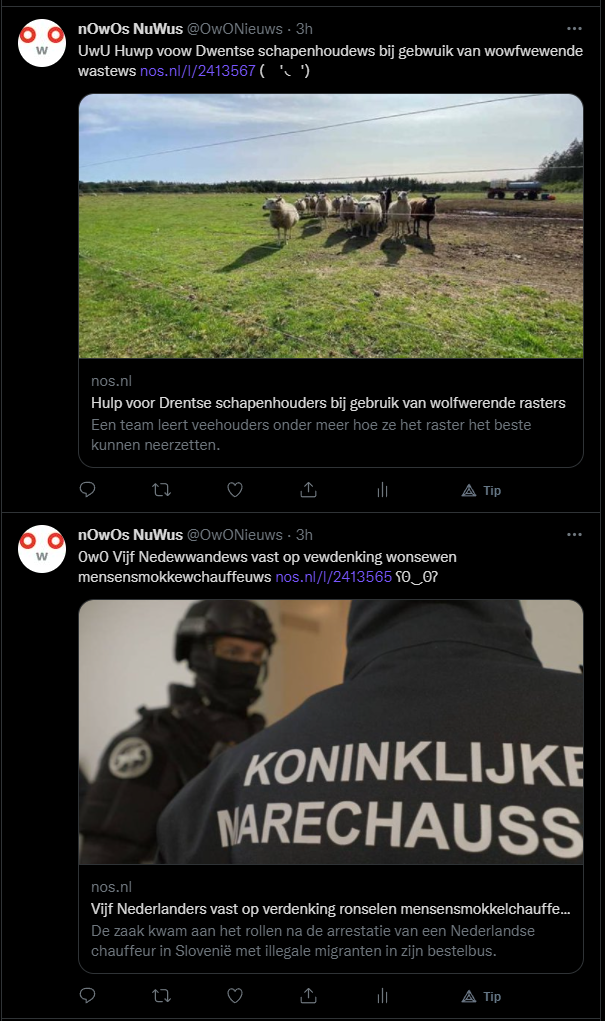Open the Koninklijke Marechaussee photo

coord(331,732)
